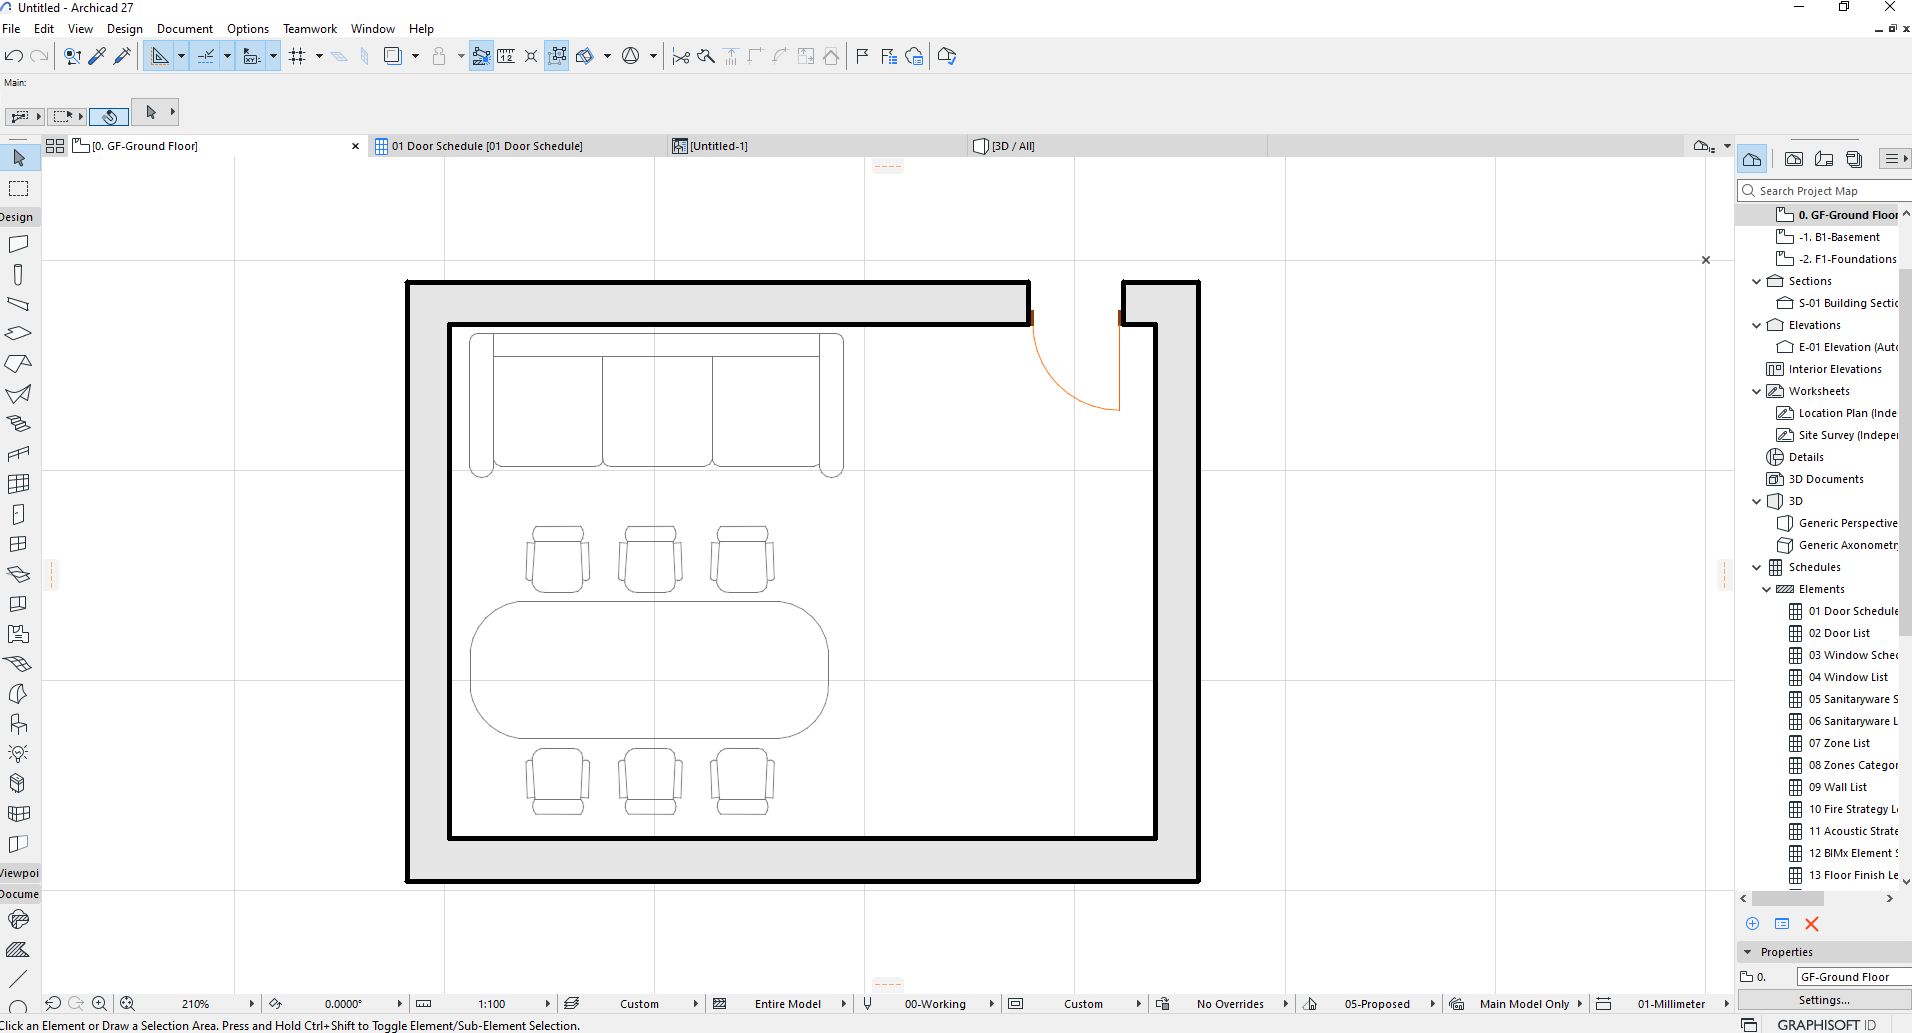Click the Eyedropper pick up parameters icon
The width and height of the screenshot is (1912, 1033).
click(97, 56)
